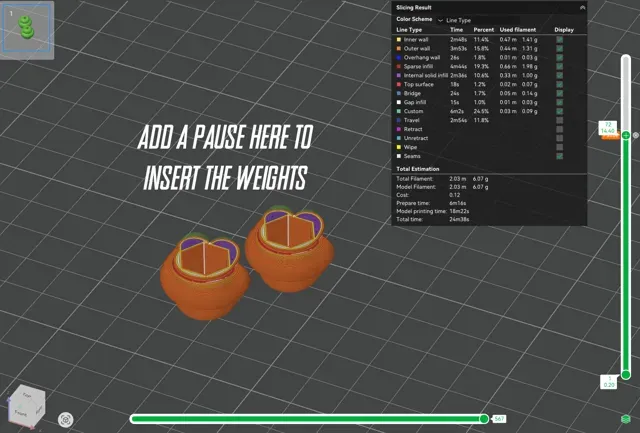Click the layer 72 height 14.40 label

click(x=608, y=127)
